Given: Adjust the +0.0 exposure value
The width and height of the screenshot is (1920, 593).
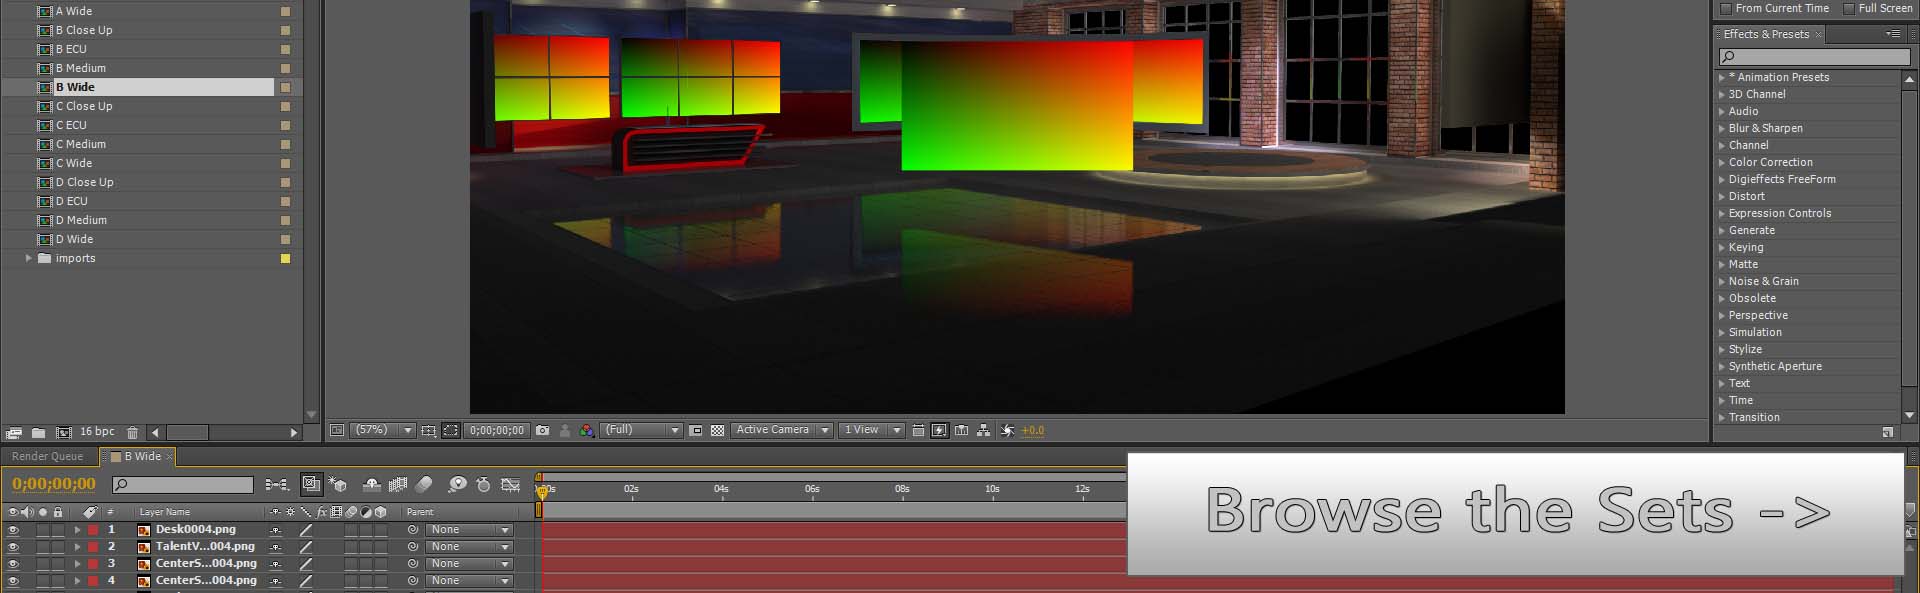Looking at the screenshot, I should click(x=1032, y=431).
